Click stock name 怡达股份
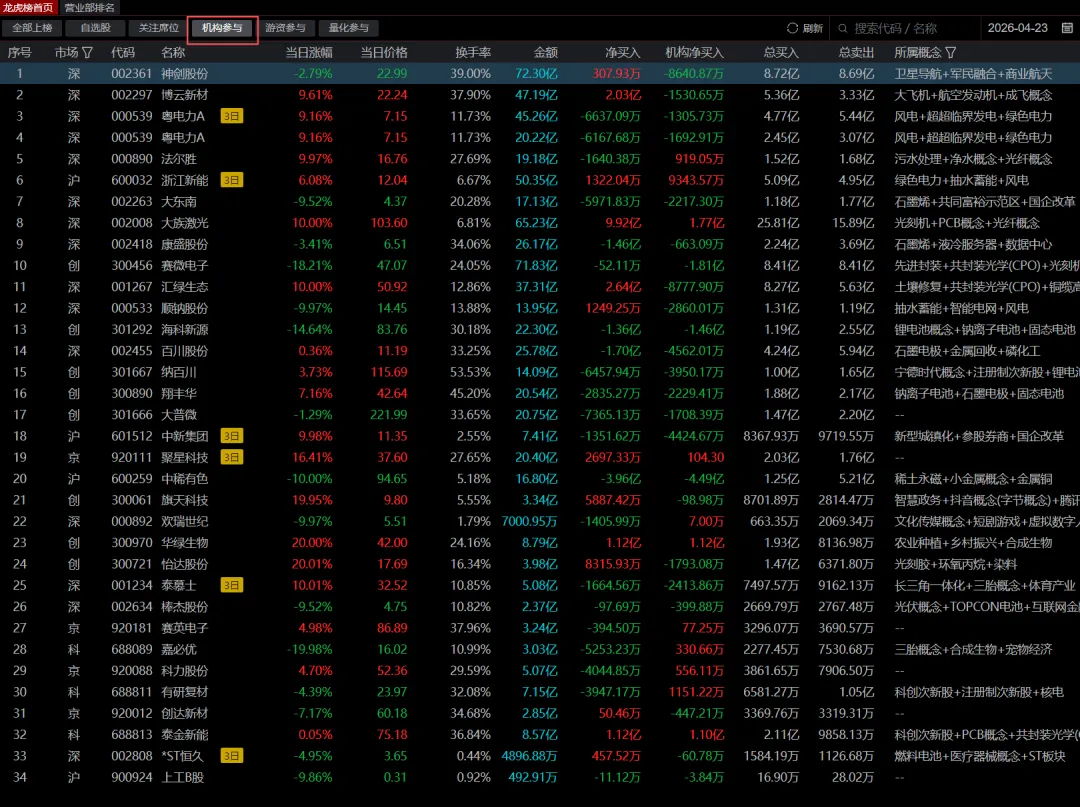 tap(185, 564)
